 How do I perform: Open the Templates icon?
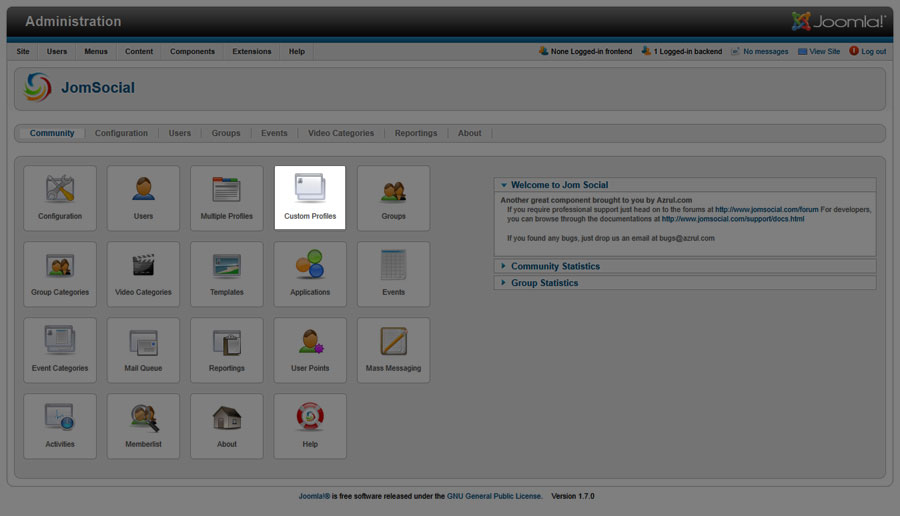227,274
